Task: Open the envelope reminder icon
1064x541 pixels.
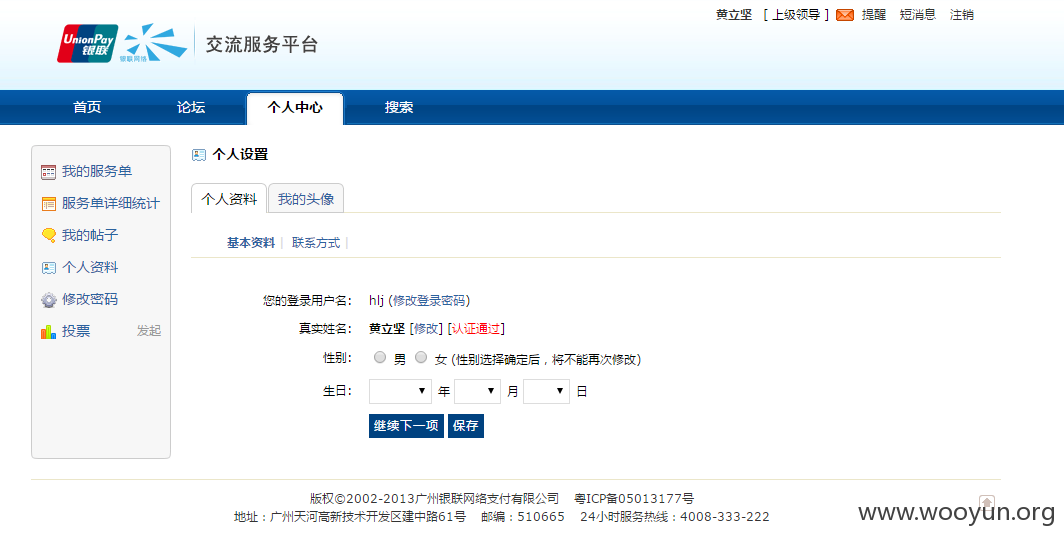Action: point(845,15)
